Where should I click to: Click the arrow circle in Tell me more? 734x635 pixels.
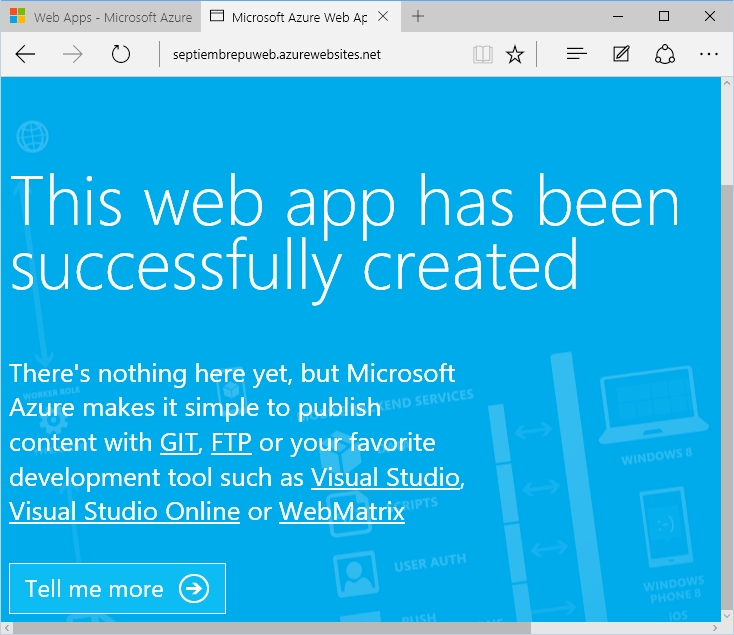coord(194,588)
